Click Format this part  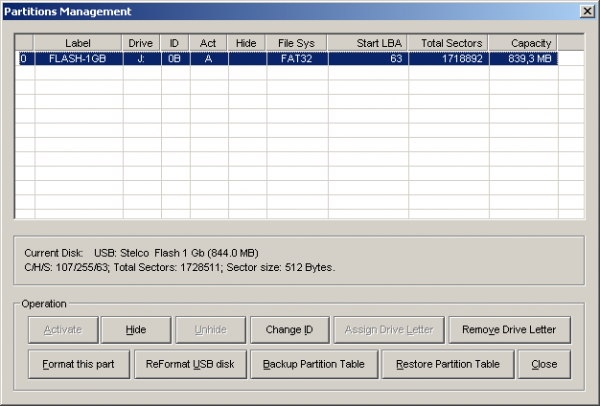tap(79, 364)
